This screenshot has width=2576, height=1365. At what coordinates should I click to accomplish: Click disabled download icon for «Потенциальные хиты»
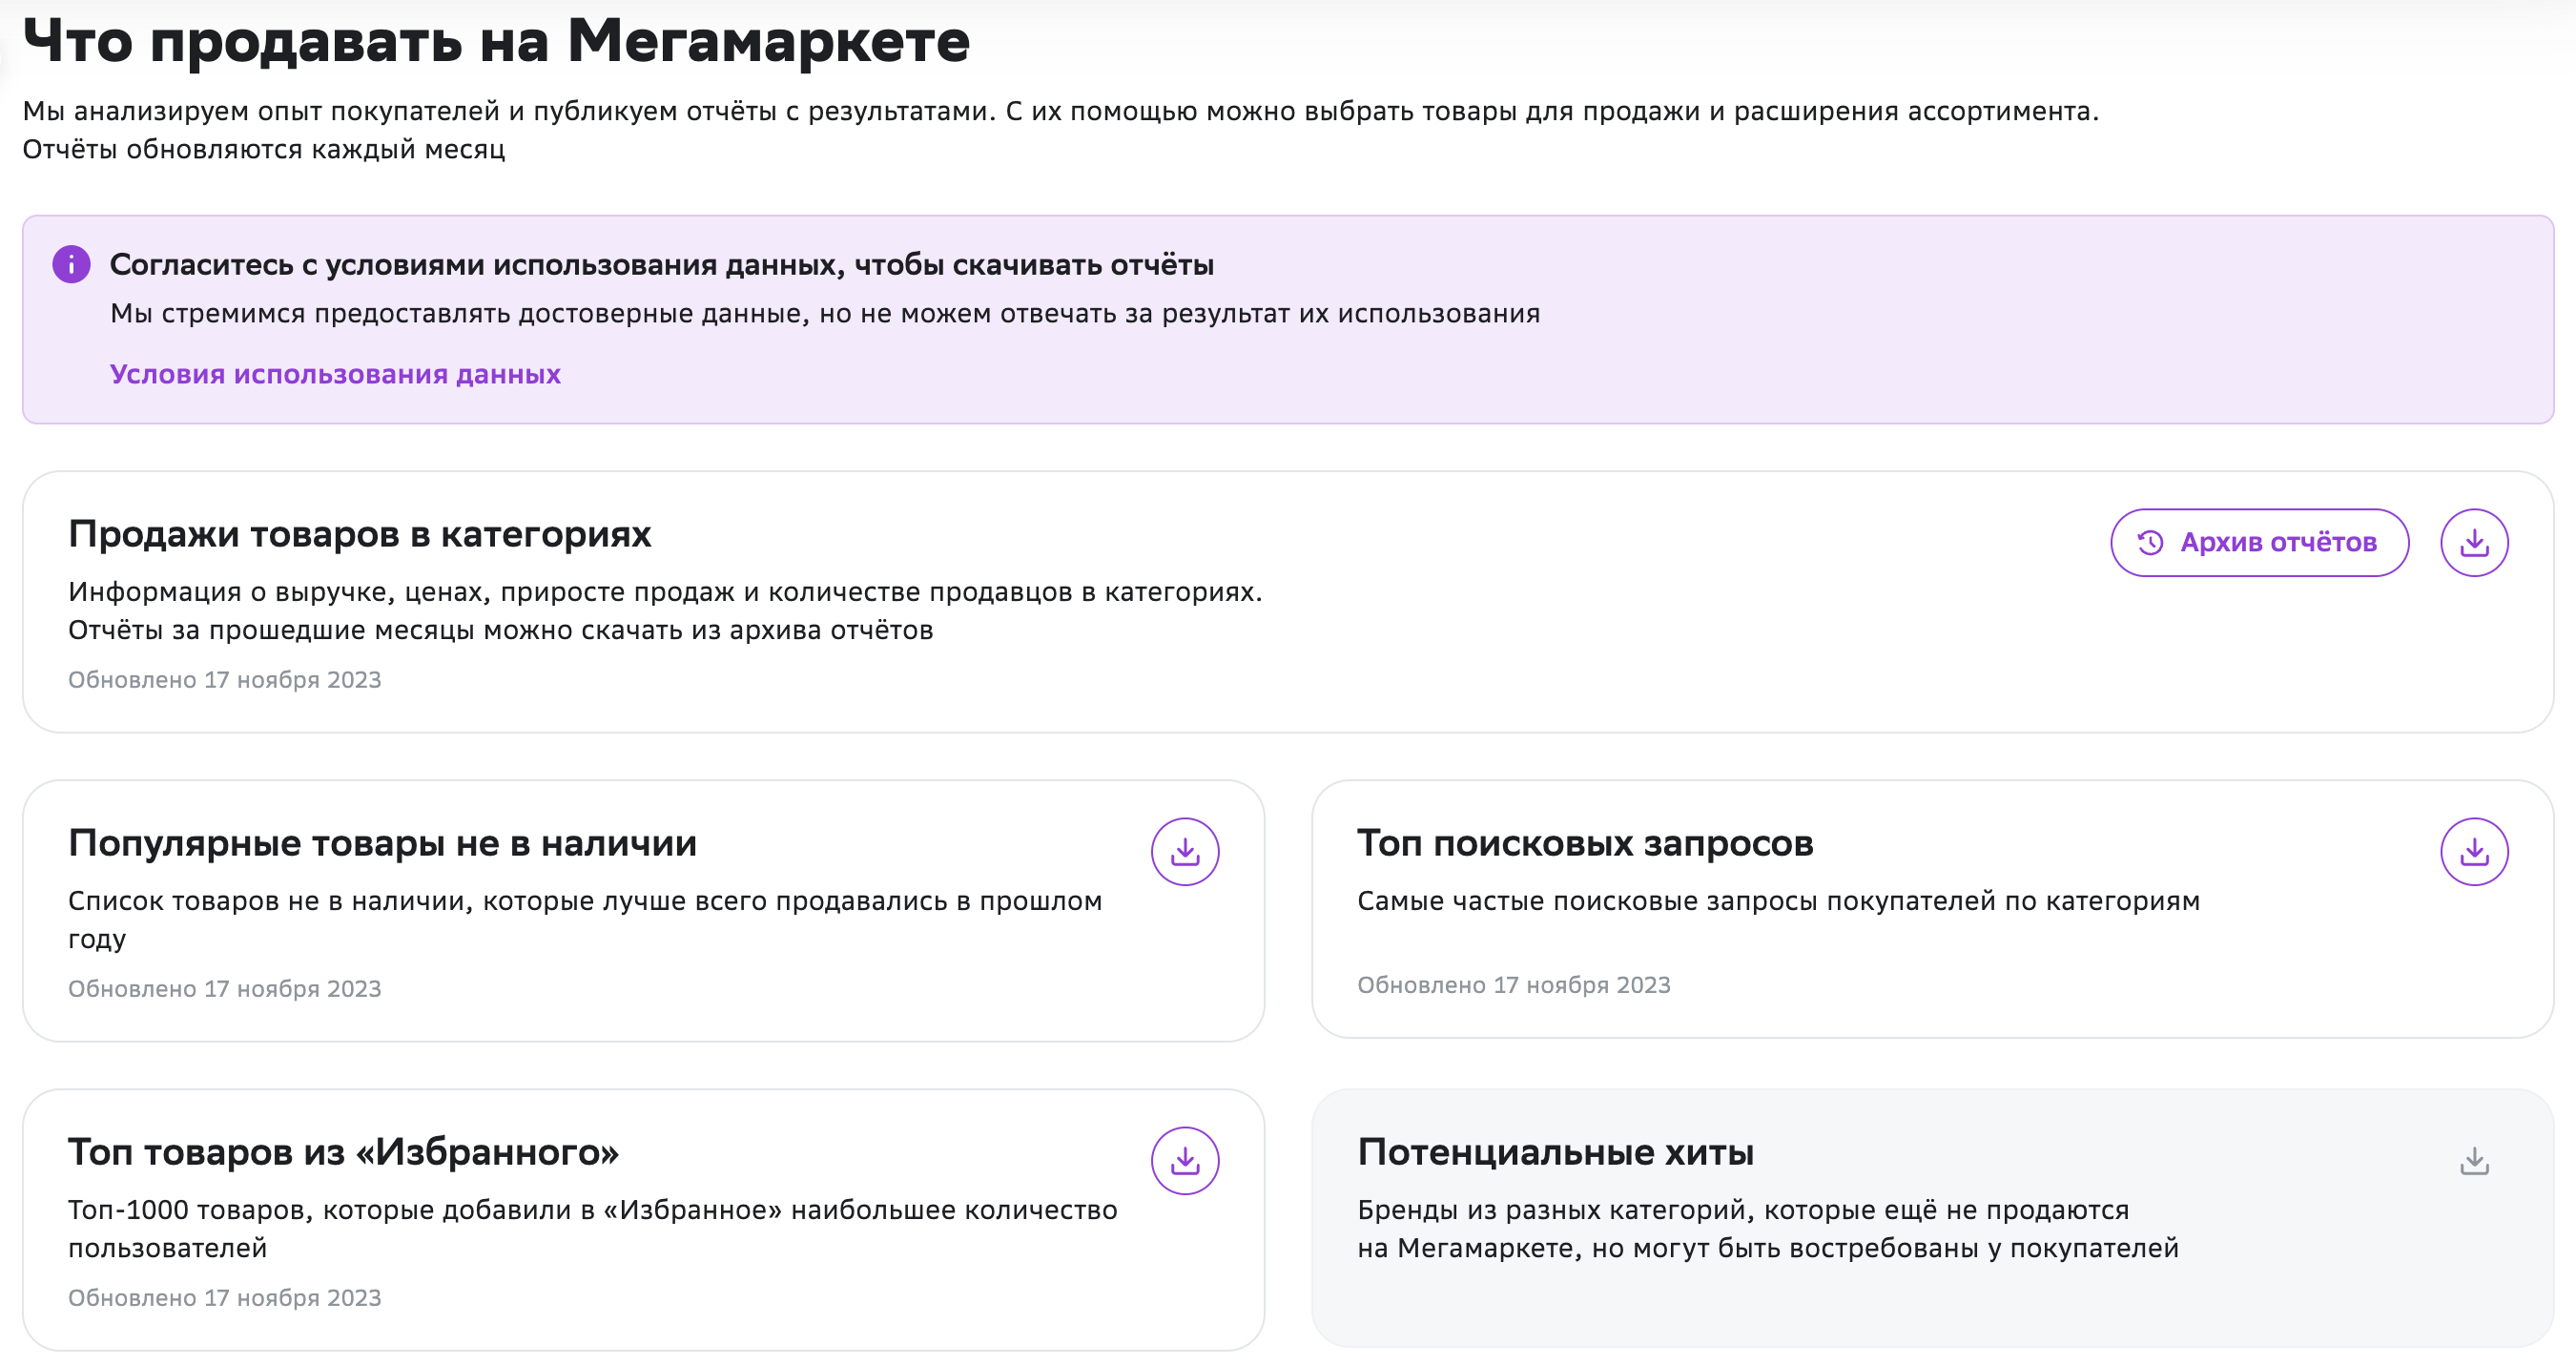2474,1161
